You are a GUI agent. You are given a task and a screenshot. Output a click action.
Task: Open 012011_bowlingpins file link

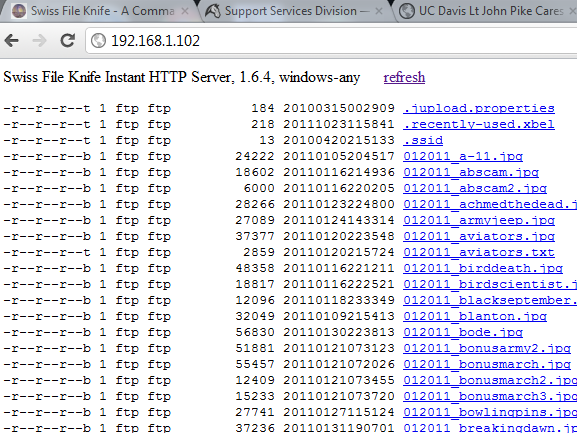click(x=490, y=412)
